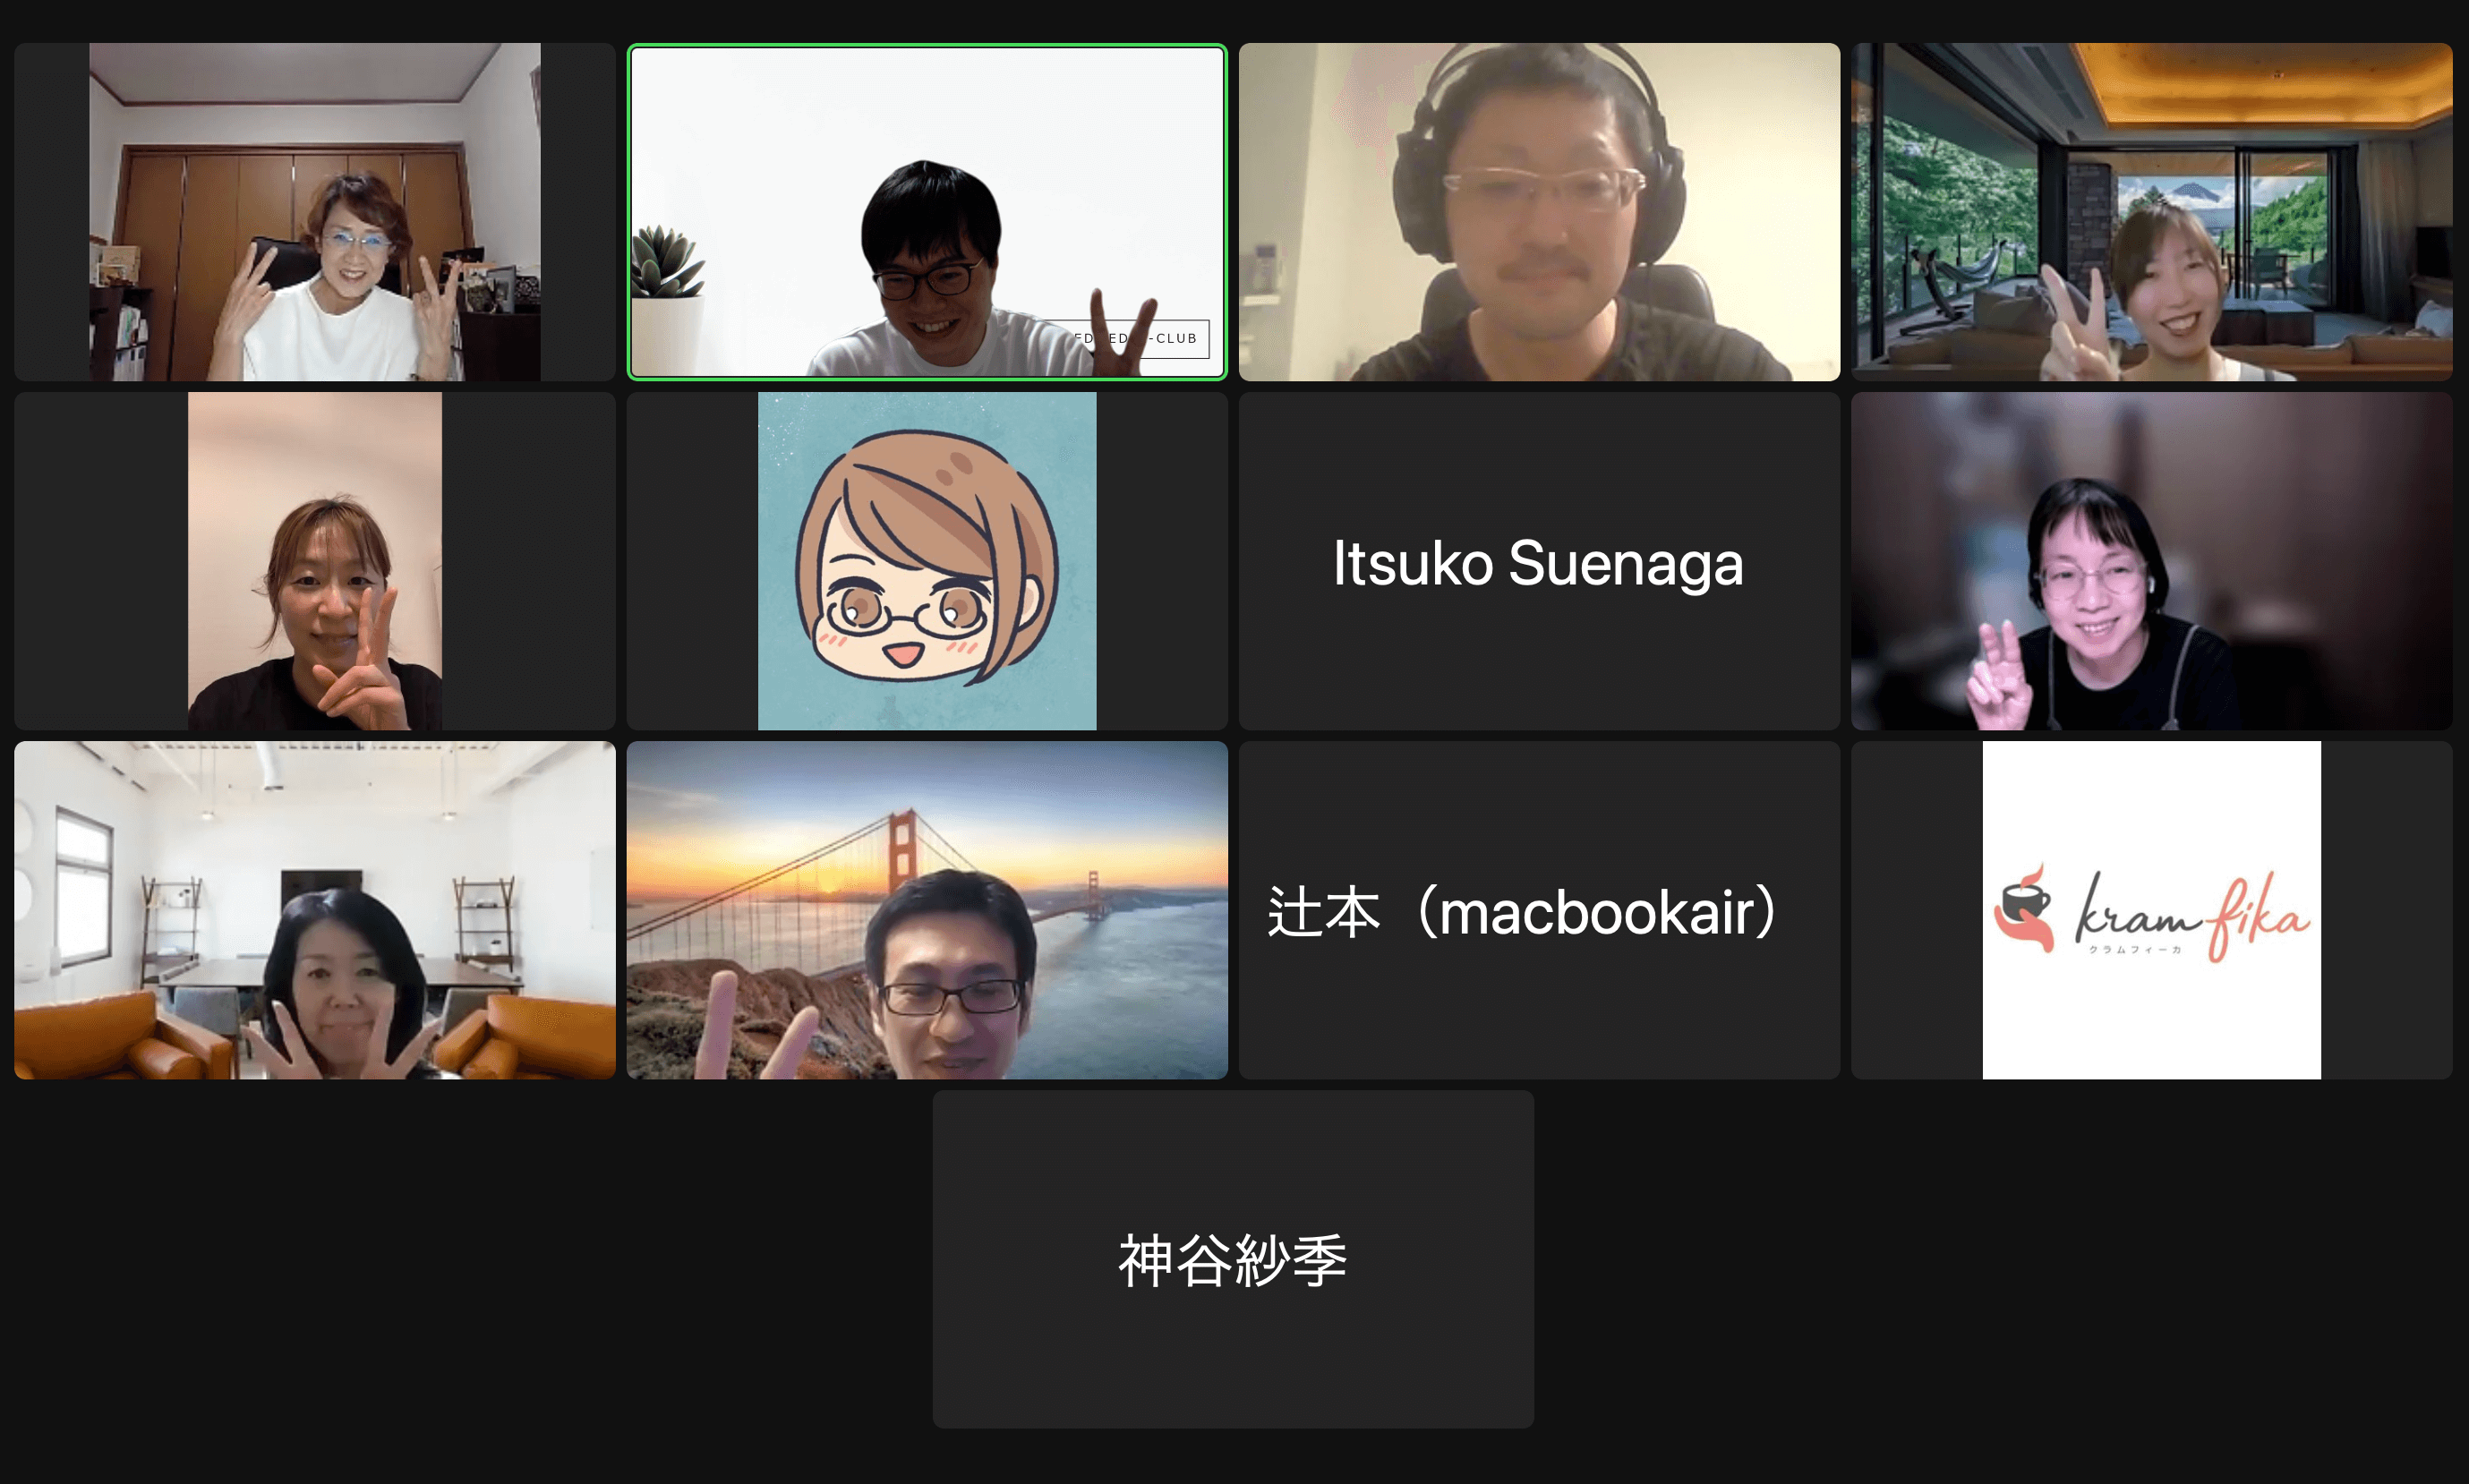Click the succulent plant in speaker video

(667, 262)
